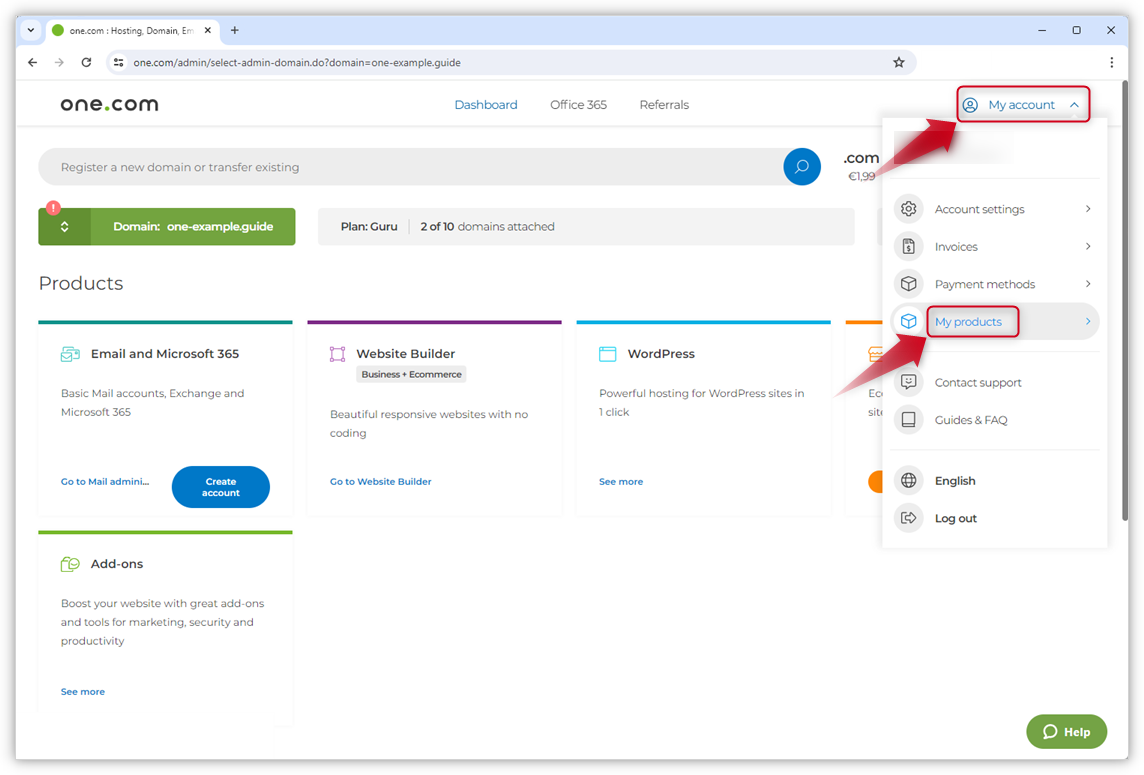
Task: Click the Invoices document icon
Action: coord(908,247)
